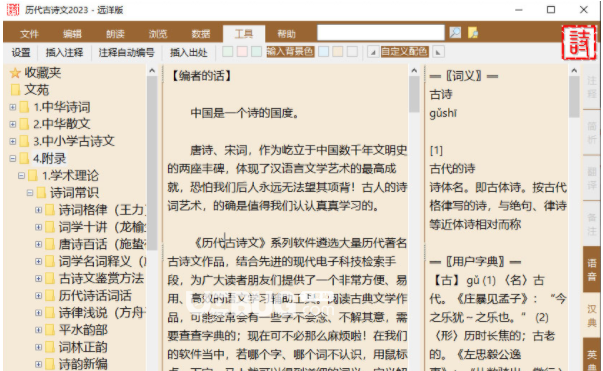
Task: Open the 收藏夹 favorites star item
Action: [35, 73]
